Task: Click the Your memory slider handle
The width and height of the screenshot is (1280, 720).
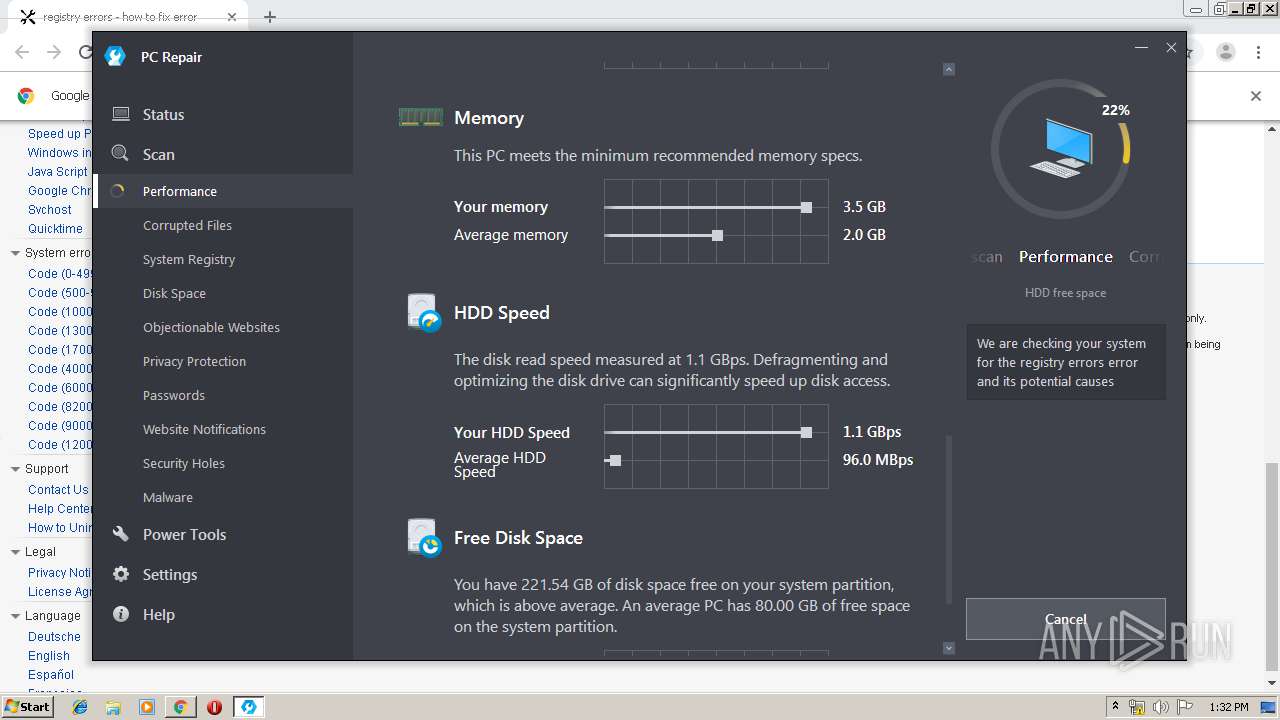Action: (x=806, y=207)
